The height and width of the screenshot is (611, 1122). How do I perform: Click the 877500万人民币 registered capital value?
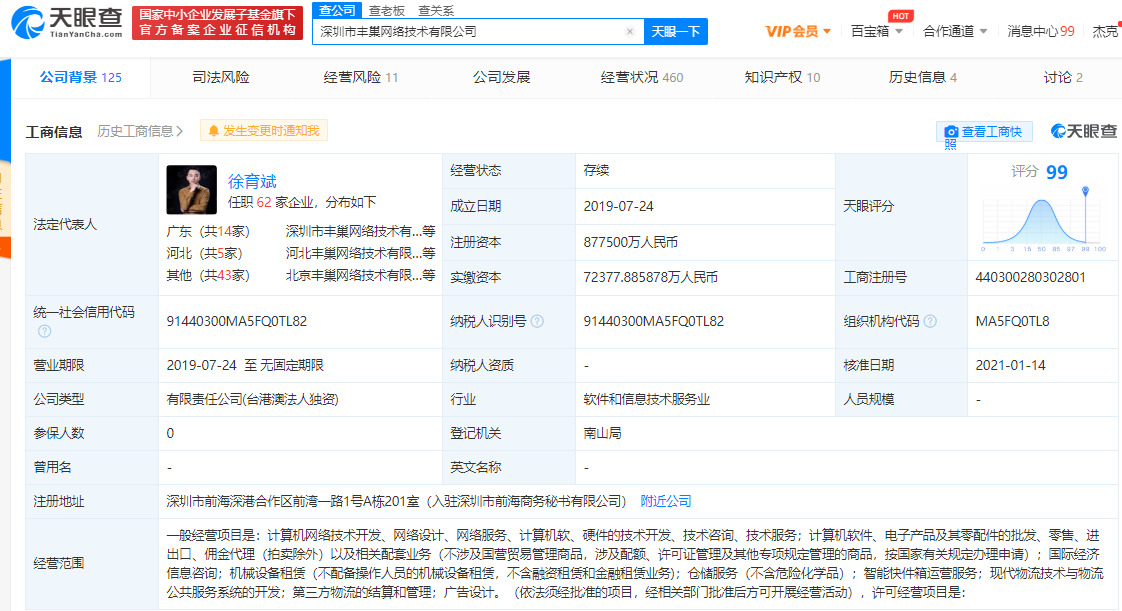tap(630, 242)
